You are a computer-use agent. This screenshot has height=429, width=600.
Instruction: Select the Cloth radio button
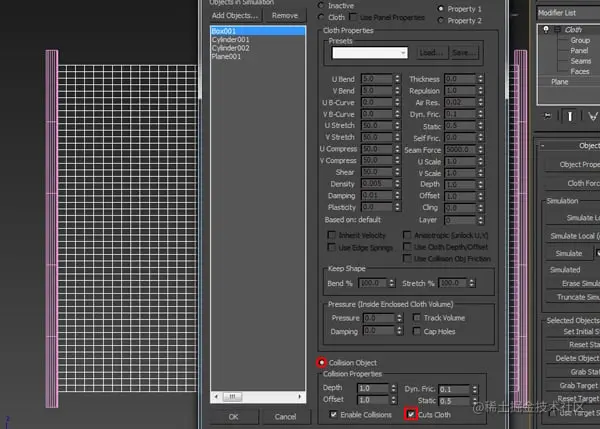[x=321, y=17]
